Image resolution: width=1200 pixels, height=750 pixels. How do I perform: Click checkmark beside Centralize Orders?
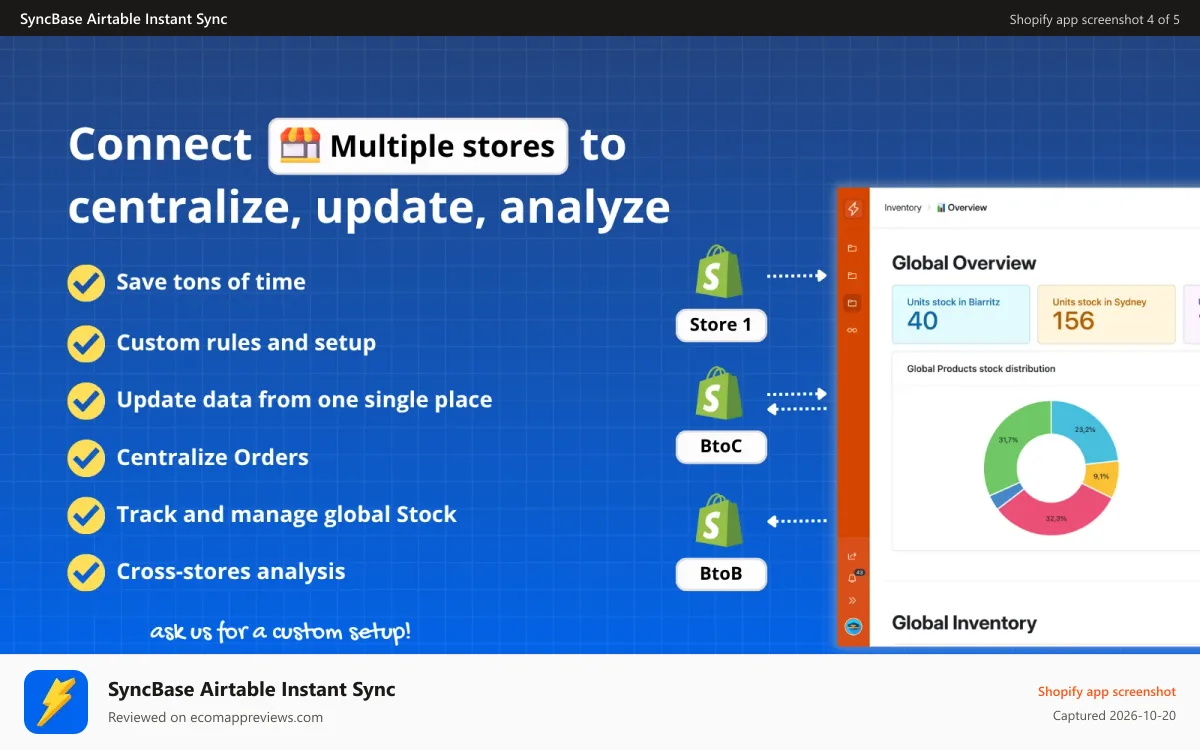(86, 458)
